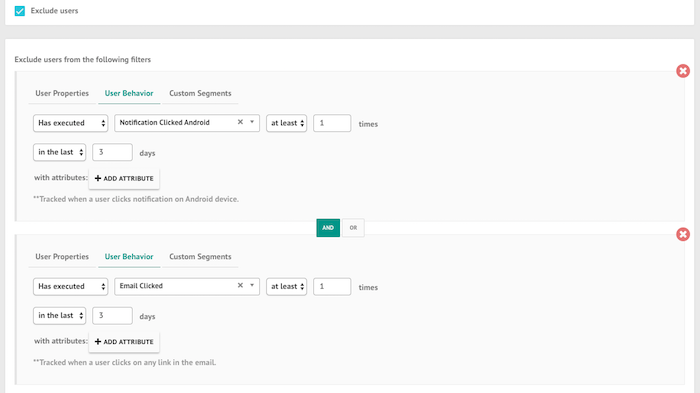Expand the Notification Clicked Android event dropdown
Viewport: 700px width, 393px height.
click(252, 122)
